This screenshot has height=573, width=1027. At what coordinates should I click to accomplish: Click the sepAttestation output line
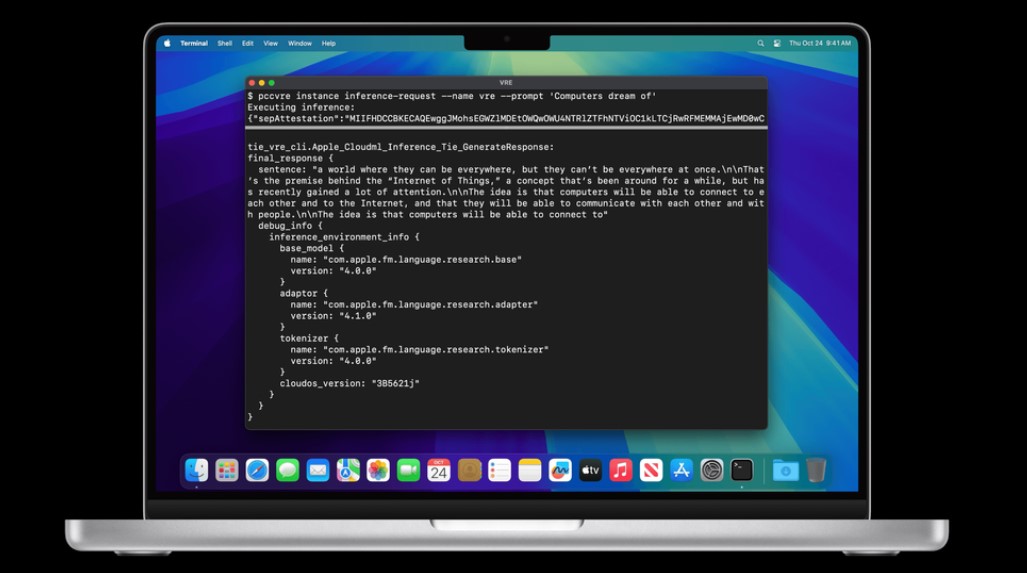(506, 119)
